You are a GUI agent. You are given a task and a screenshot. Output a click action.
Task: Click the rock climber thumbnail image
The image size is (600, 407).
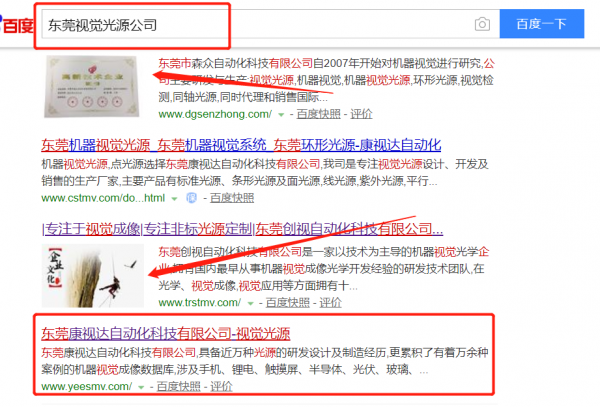point(93,276)
